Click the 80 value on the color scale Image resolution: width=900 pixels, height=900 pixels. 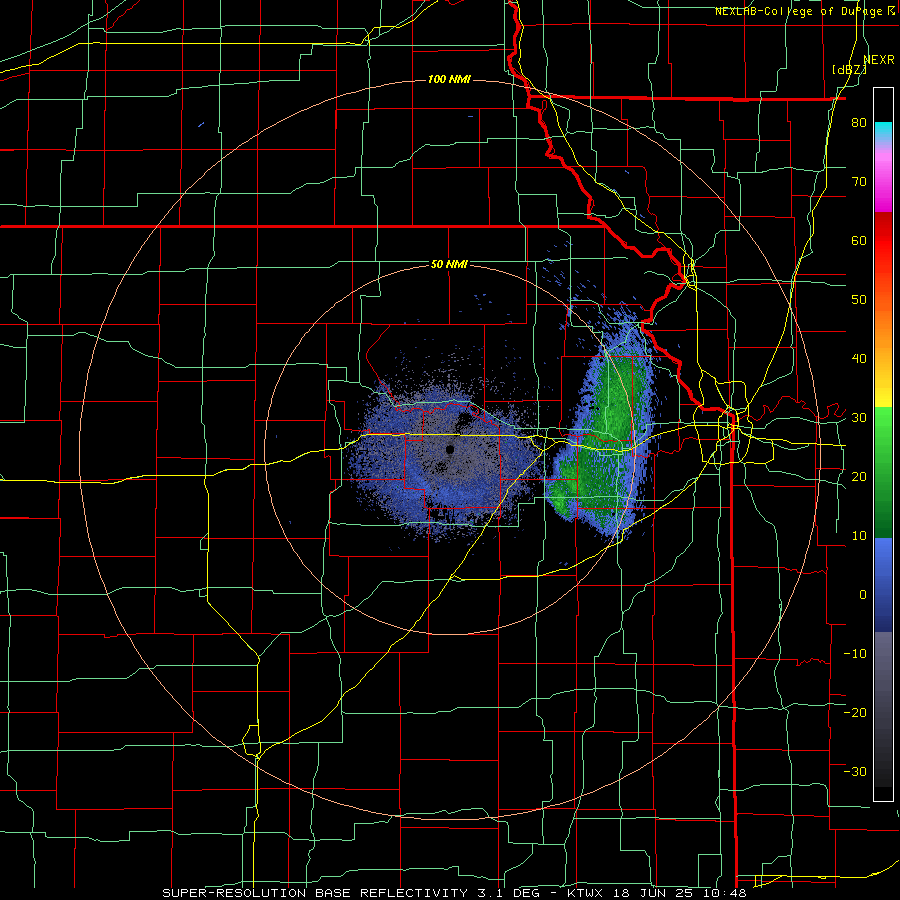[859, 123]
